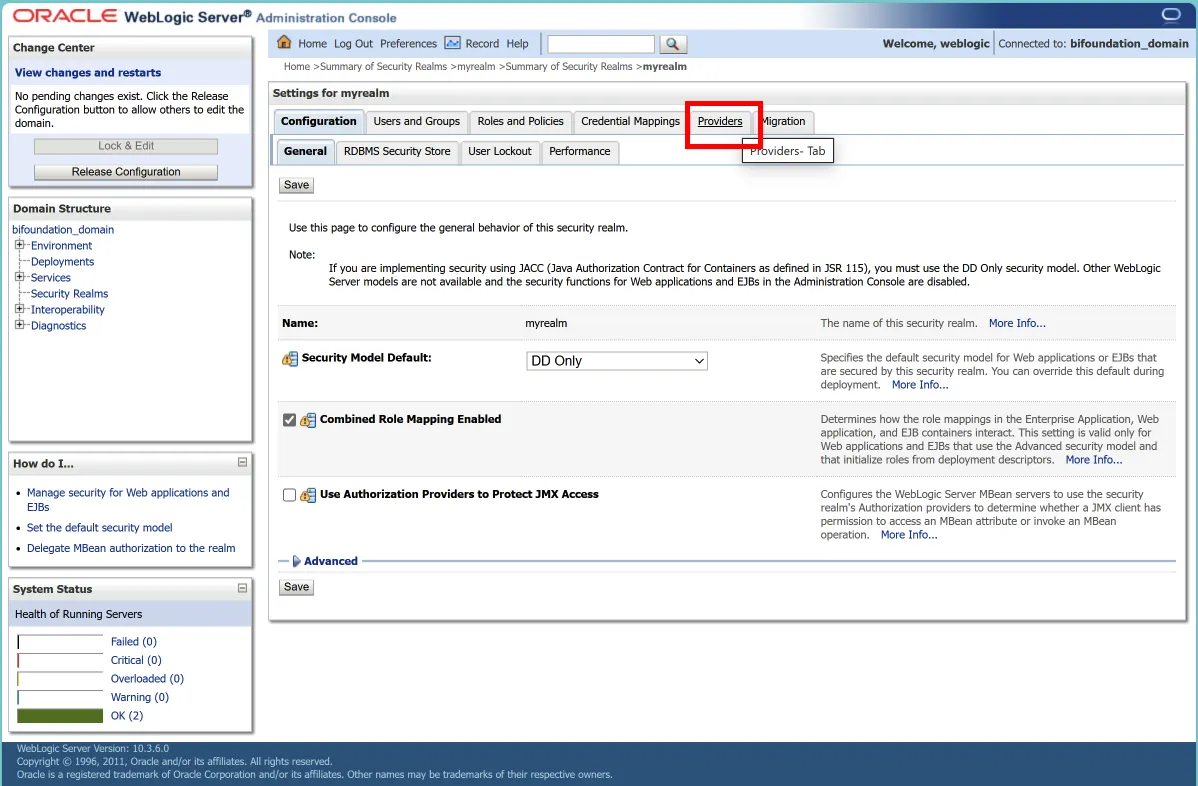This screenshot has width=1198, height=786.
Task: Expand the Interoperability tree node
Action: coord(19,309)
